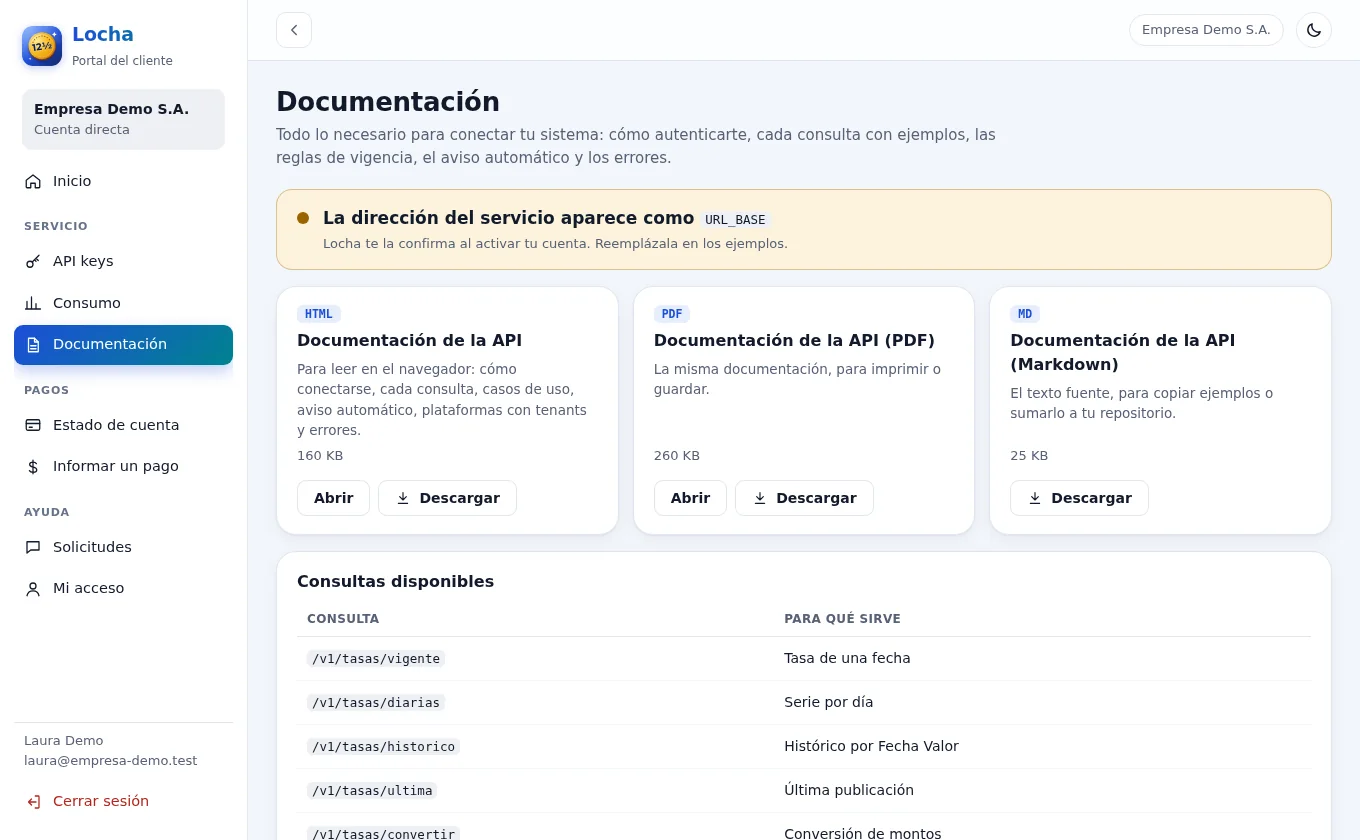Image resolution: width=1360 pixels, height=840 pixels.
Task: Click the Solicitudes chat bubble icon
Action: [x=33, y=547]
